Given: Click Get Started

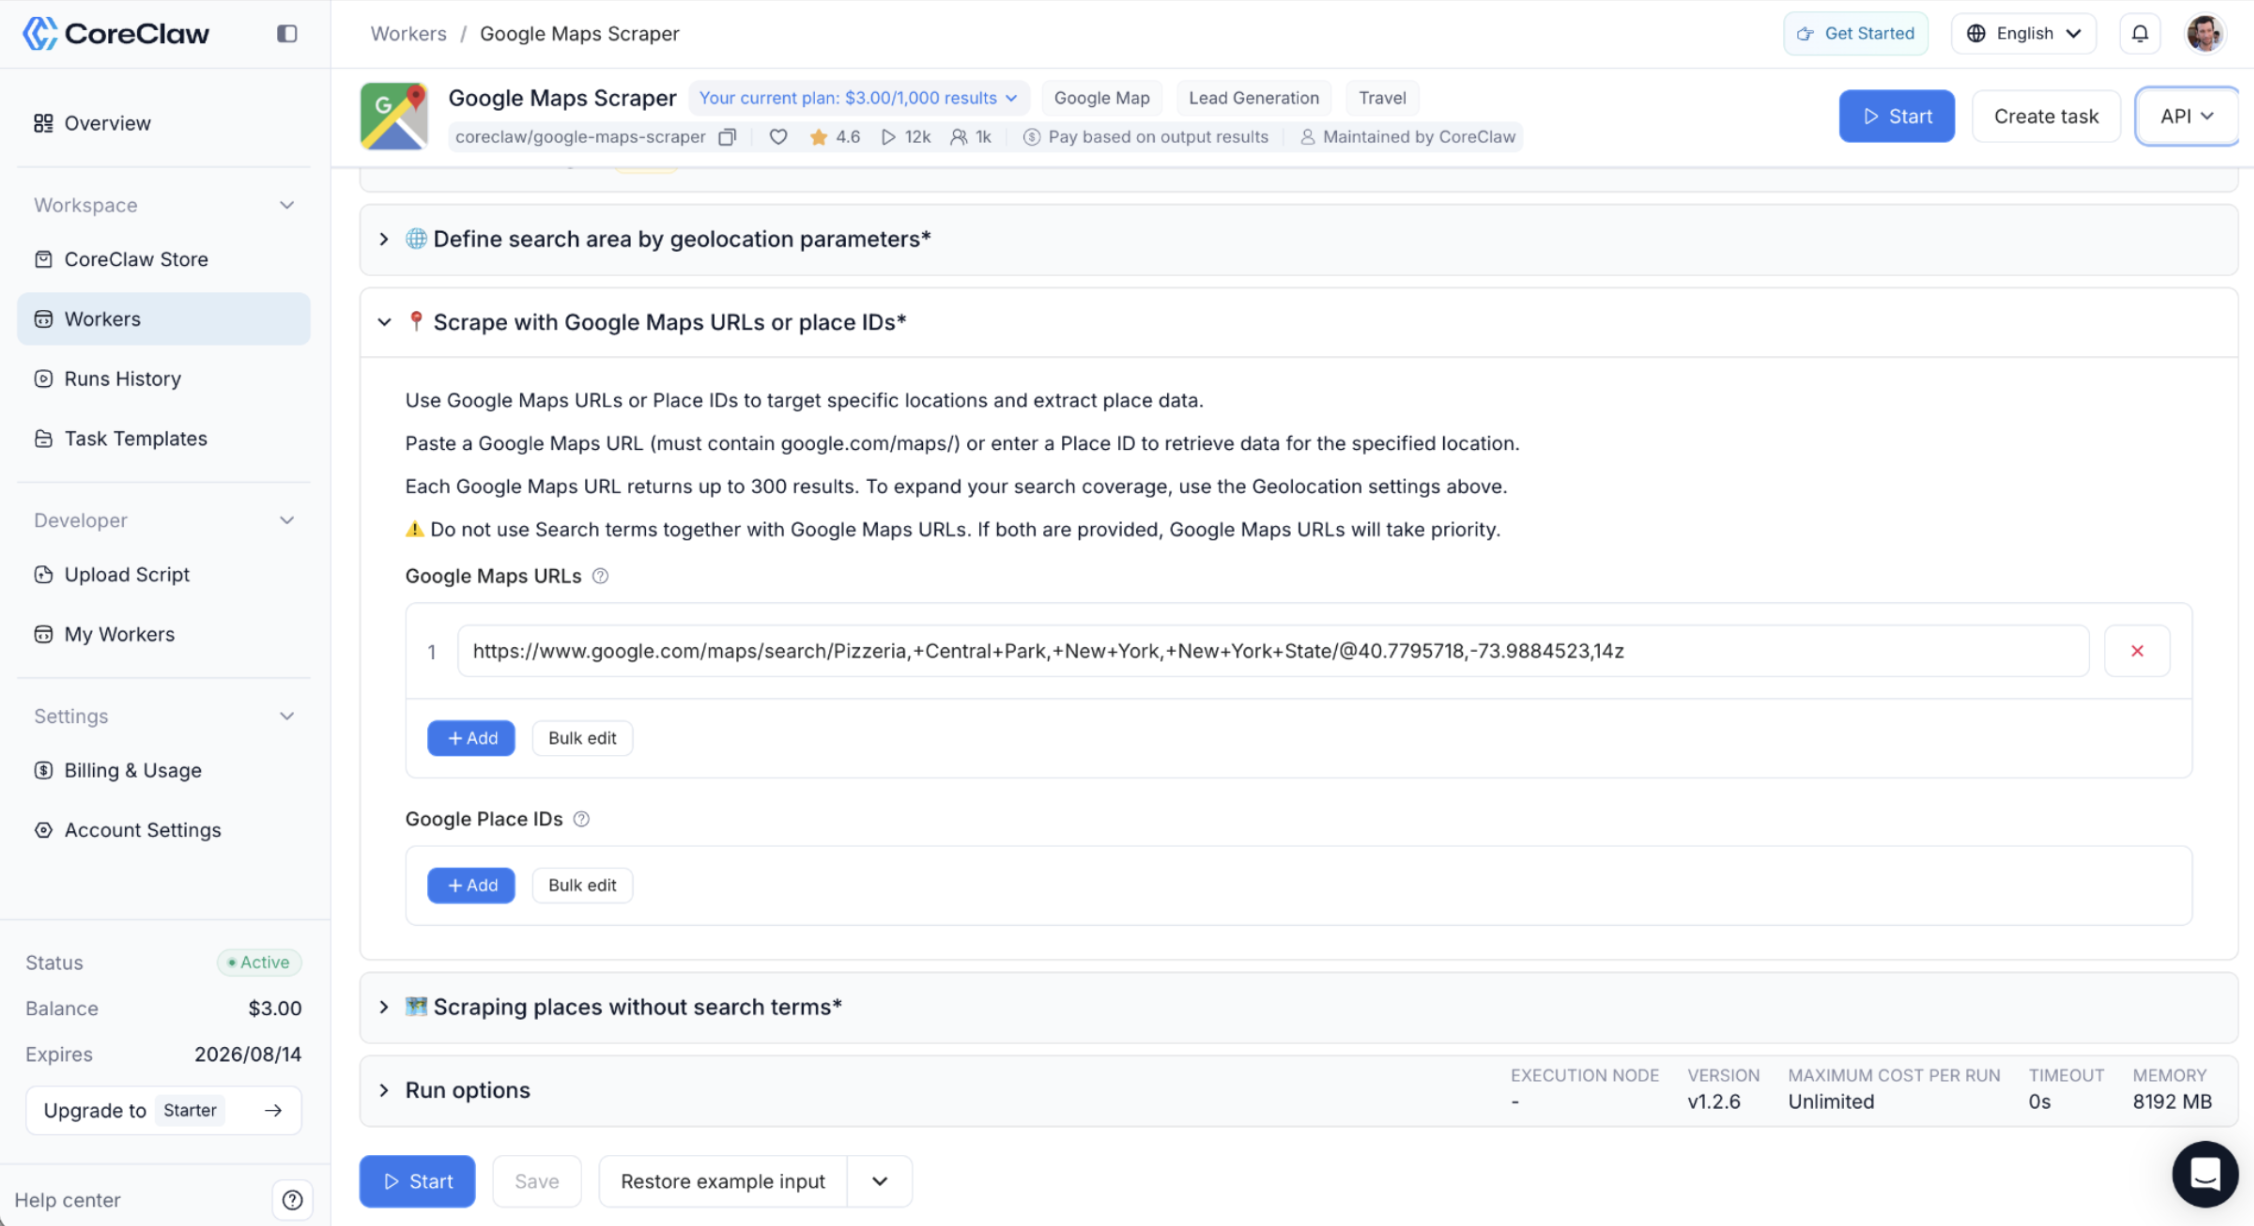Looking at the screenshot, I should pos(1856,33).
